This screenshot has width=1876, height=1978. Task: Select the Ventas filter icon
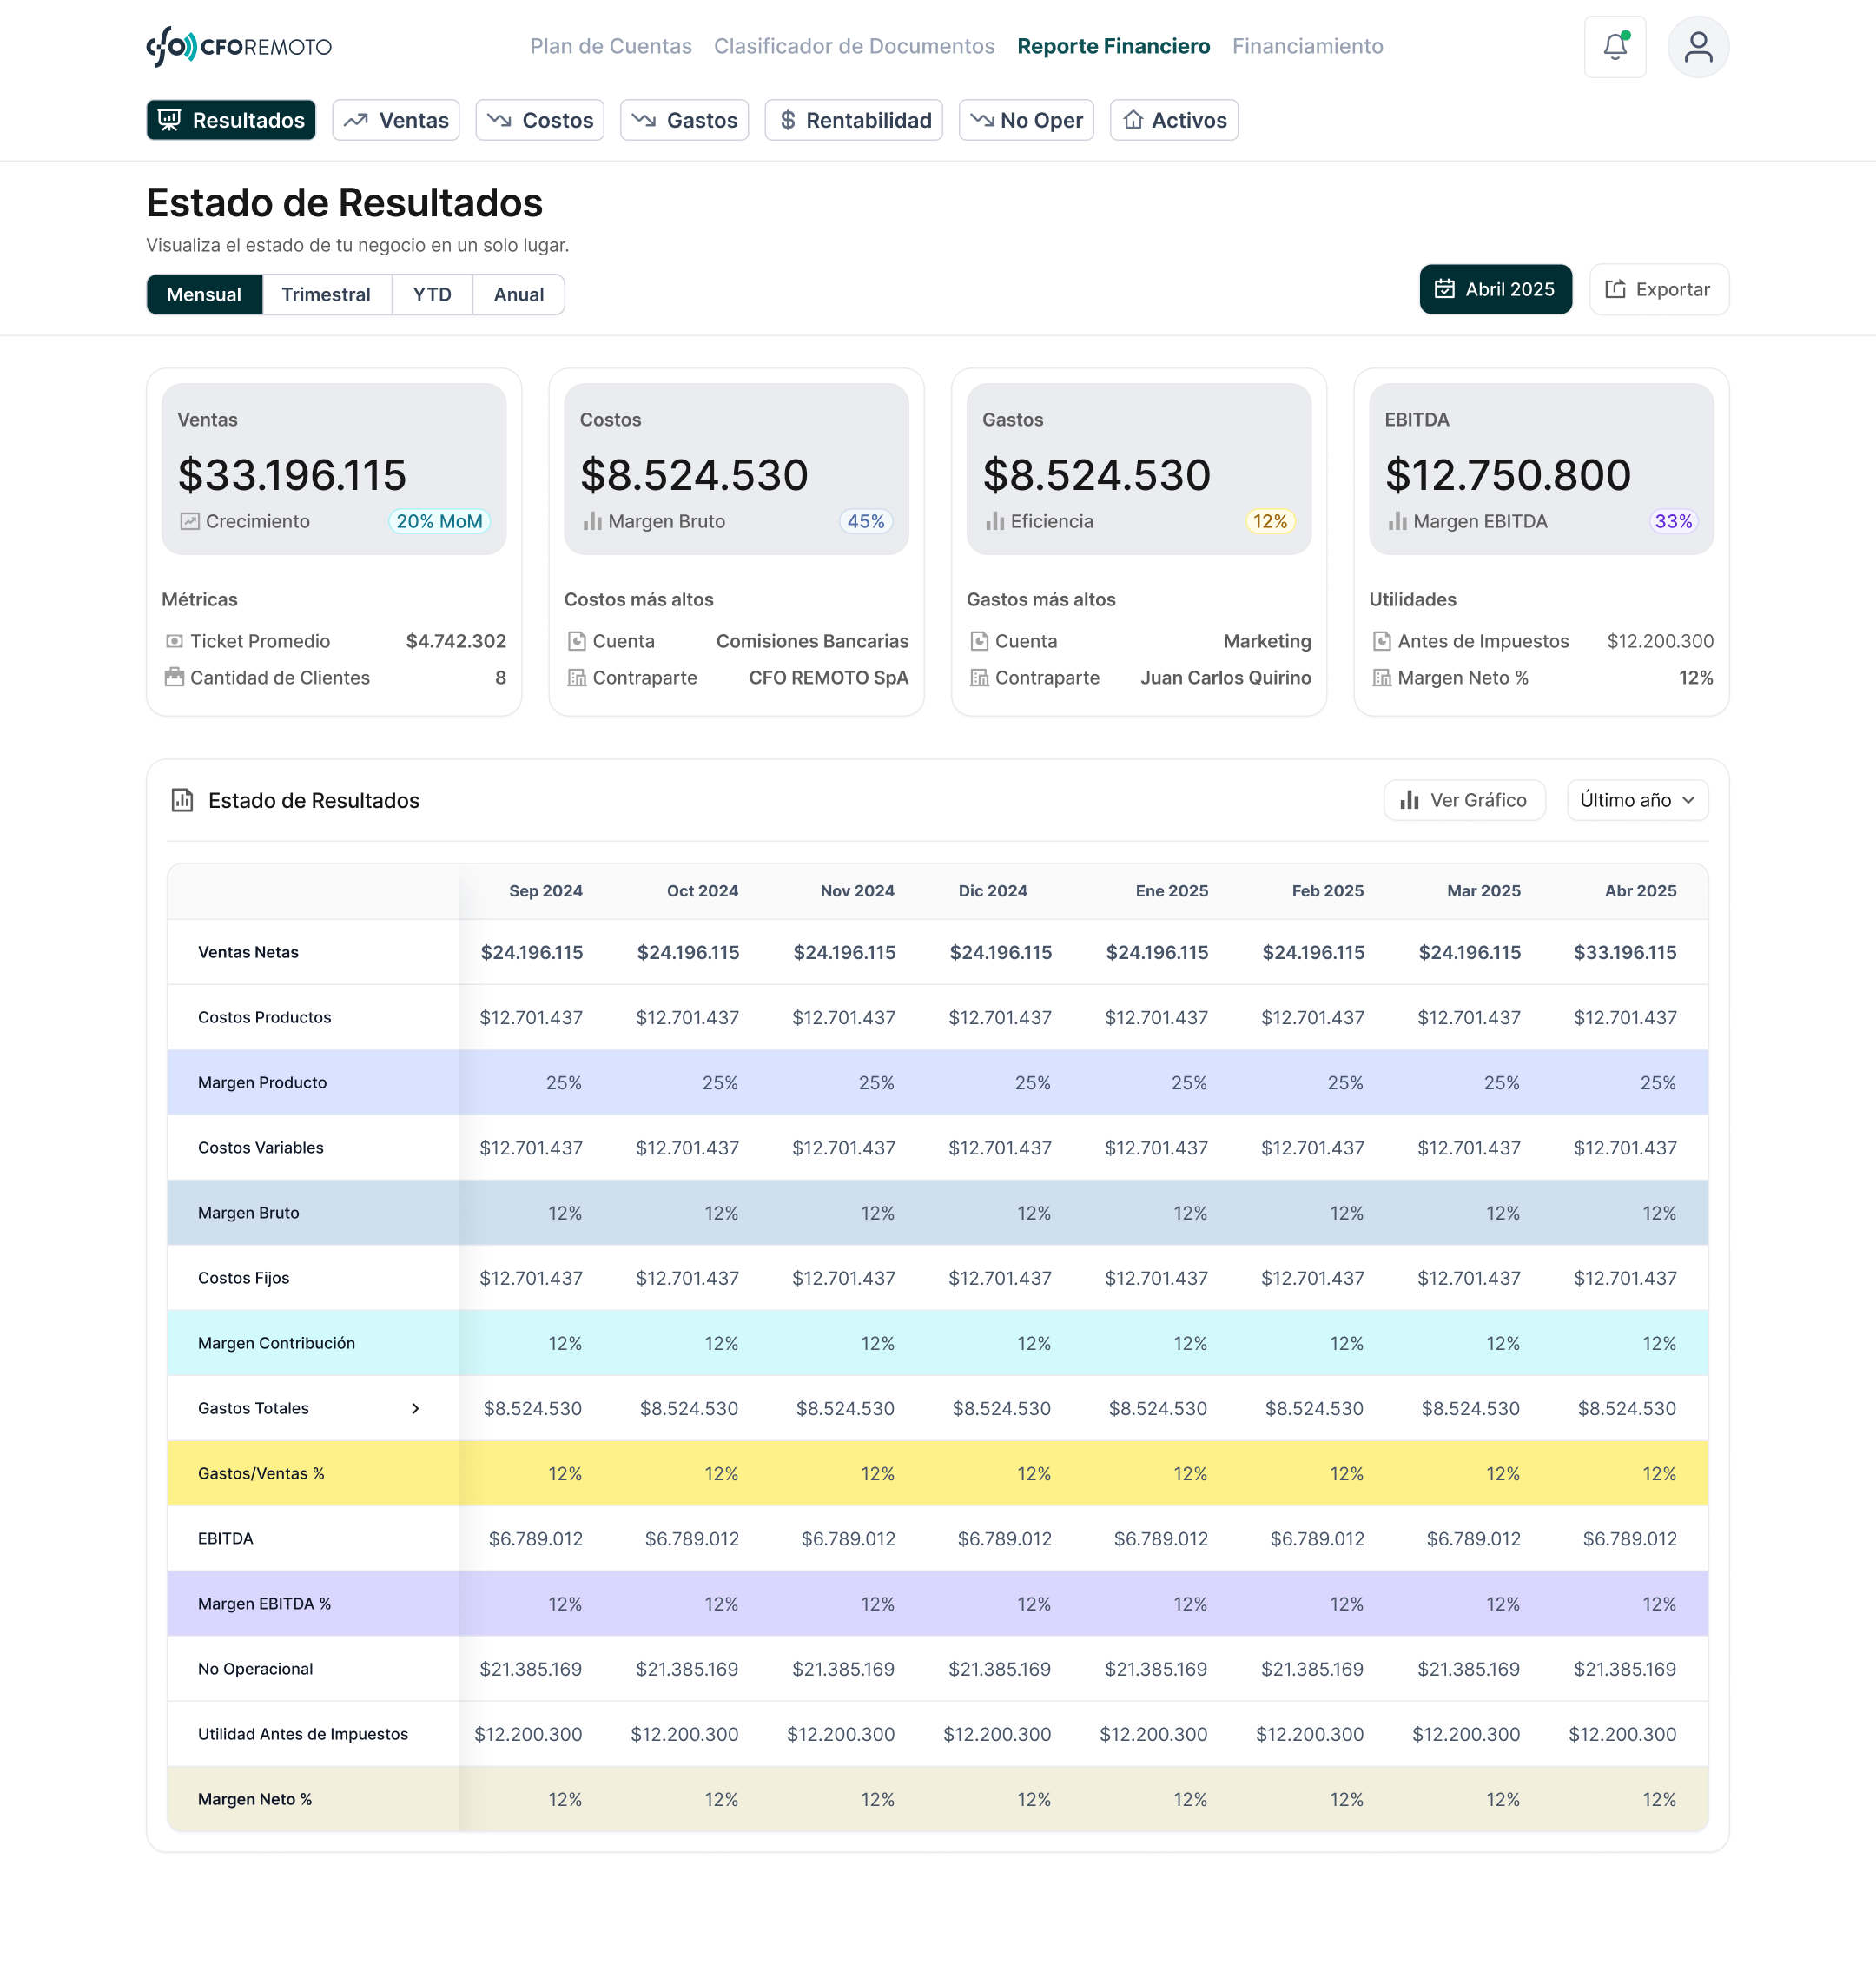point(356,120)
